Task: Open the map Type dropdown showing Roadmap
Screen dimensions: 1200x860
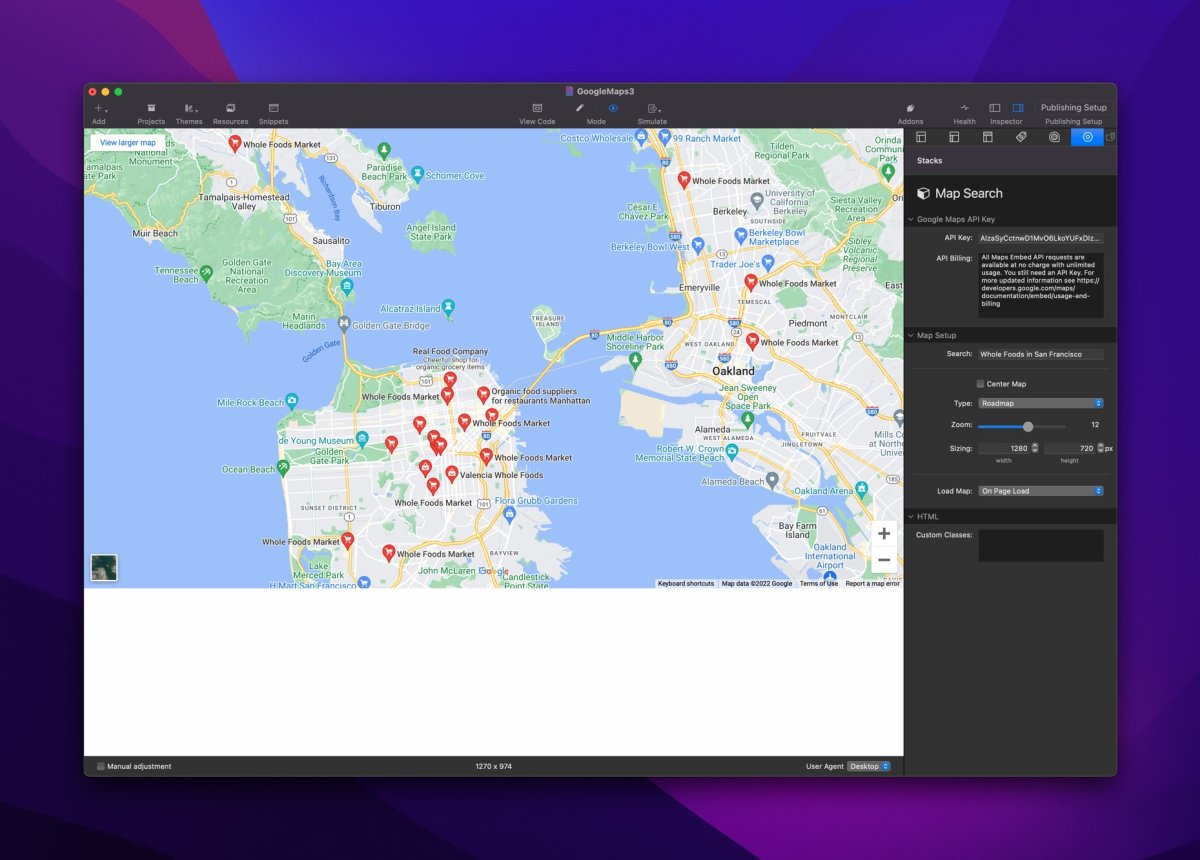Action: click(x=1040, y=403)
